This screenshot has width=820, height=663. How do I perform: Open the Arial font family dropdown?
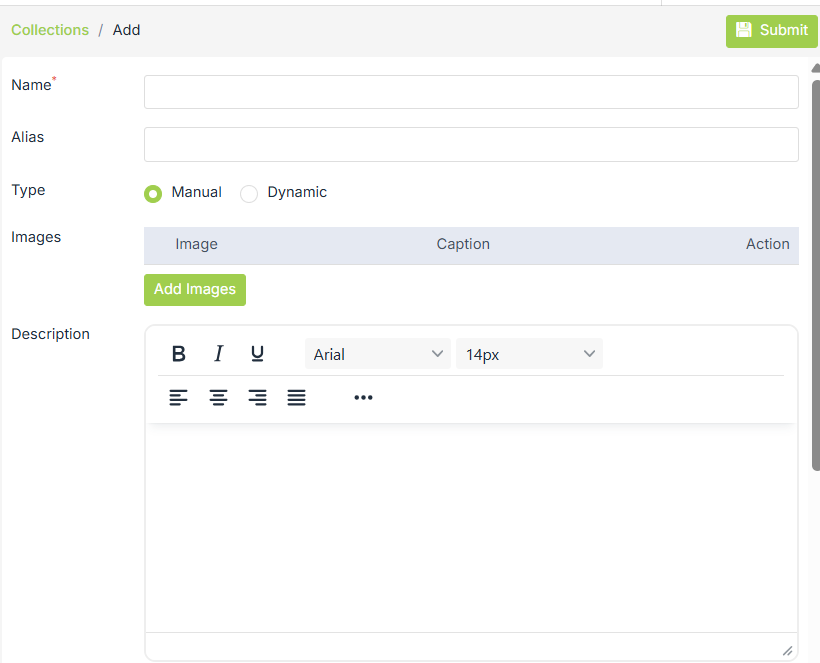click(x=378, y=354)
